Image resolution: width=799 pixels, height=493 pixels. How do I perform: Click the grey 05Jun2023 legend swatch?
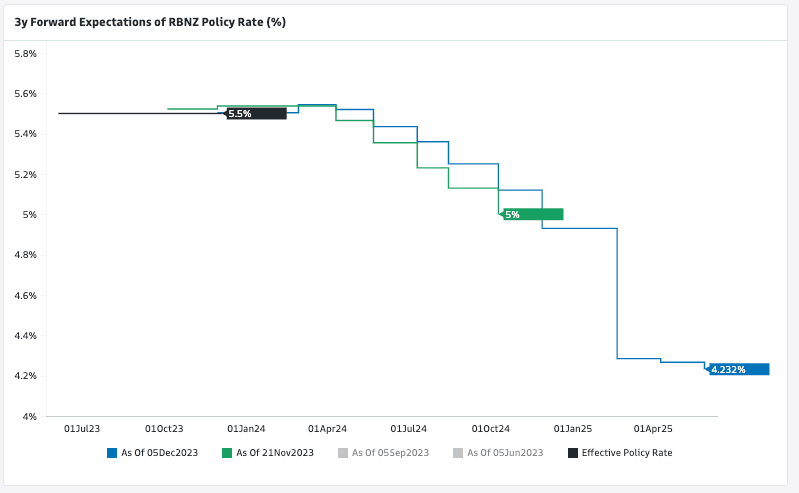[458, 453]
